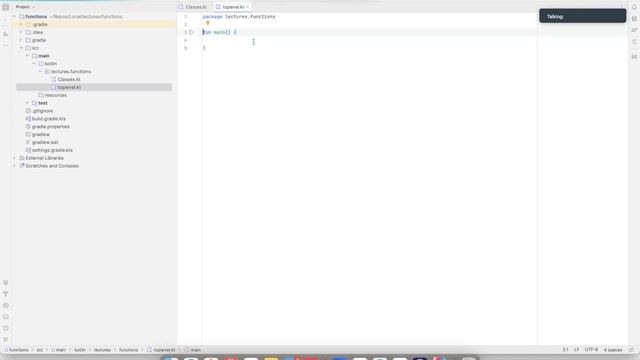Click the 'lectures' breadcrumb
The height and width of the screenshot is (360, 640).
coord(102,350)
